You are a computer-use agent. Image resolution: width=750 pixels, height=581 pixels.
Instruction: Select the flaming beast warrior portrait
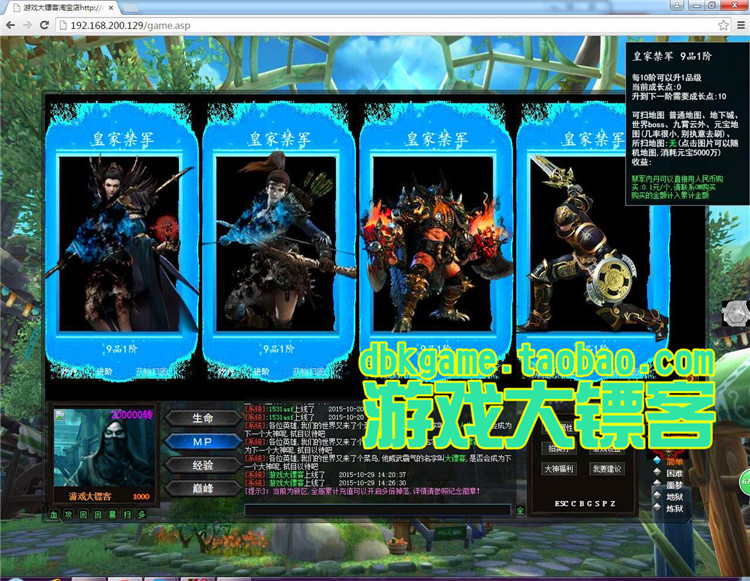coord(433,243)
